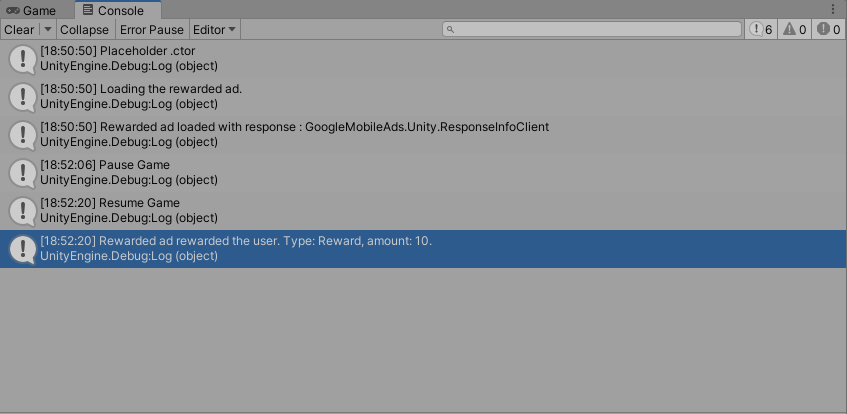Open the console panel kebab menu
The height and width of the screenshot is (414, 847).
click(832, 10)
